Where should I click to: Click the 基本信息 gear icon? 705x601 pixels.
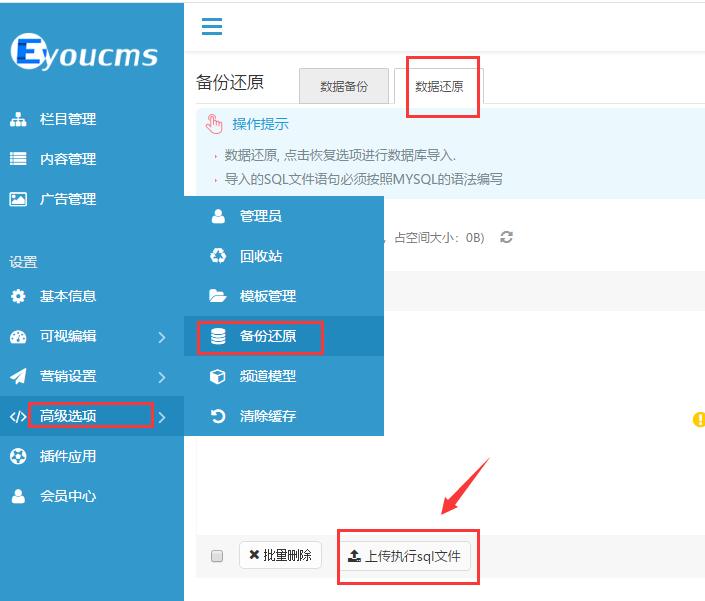click(18, 296)
